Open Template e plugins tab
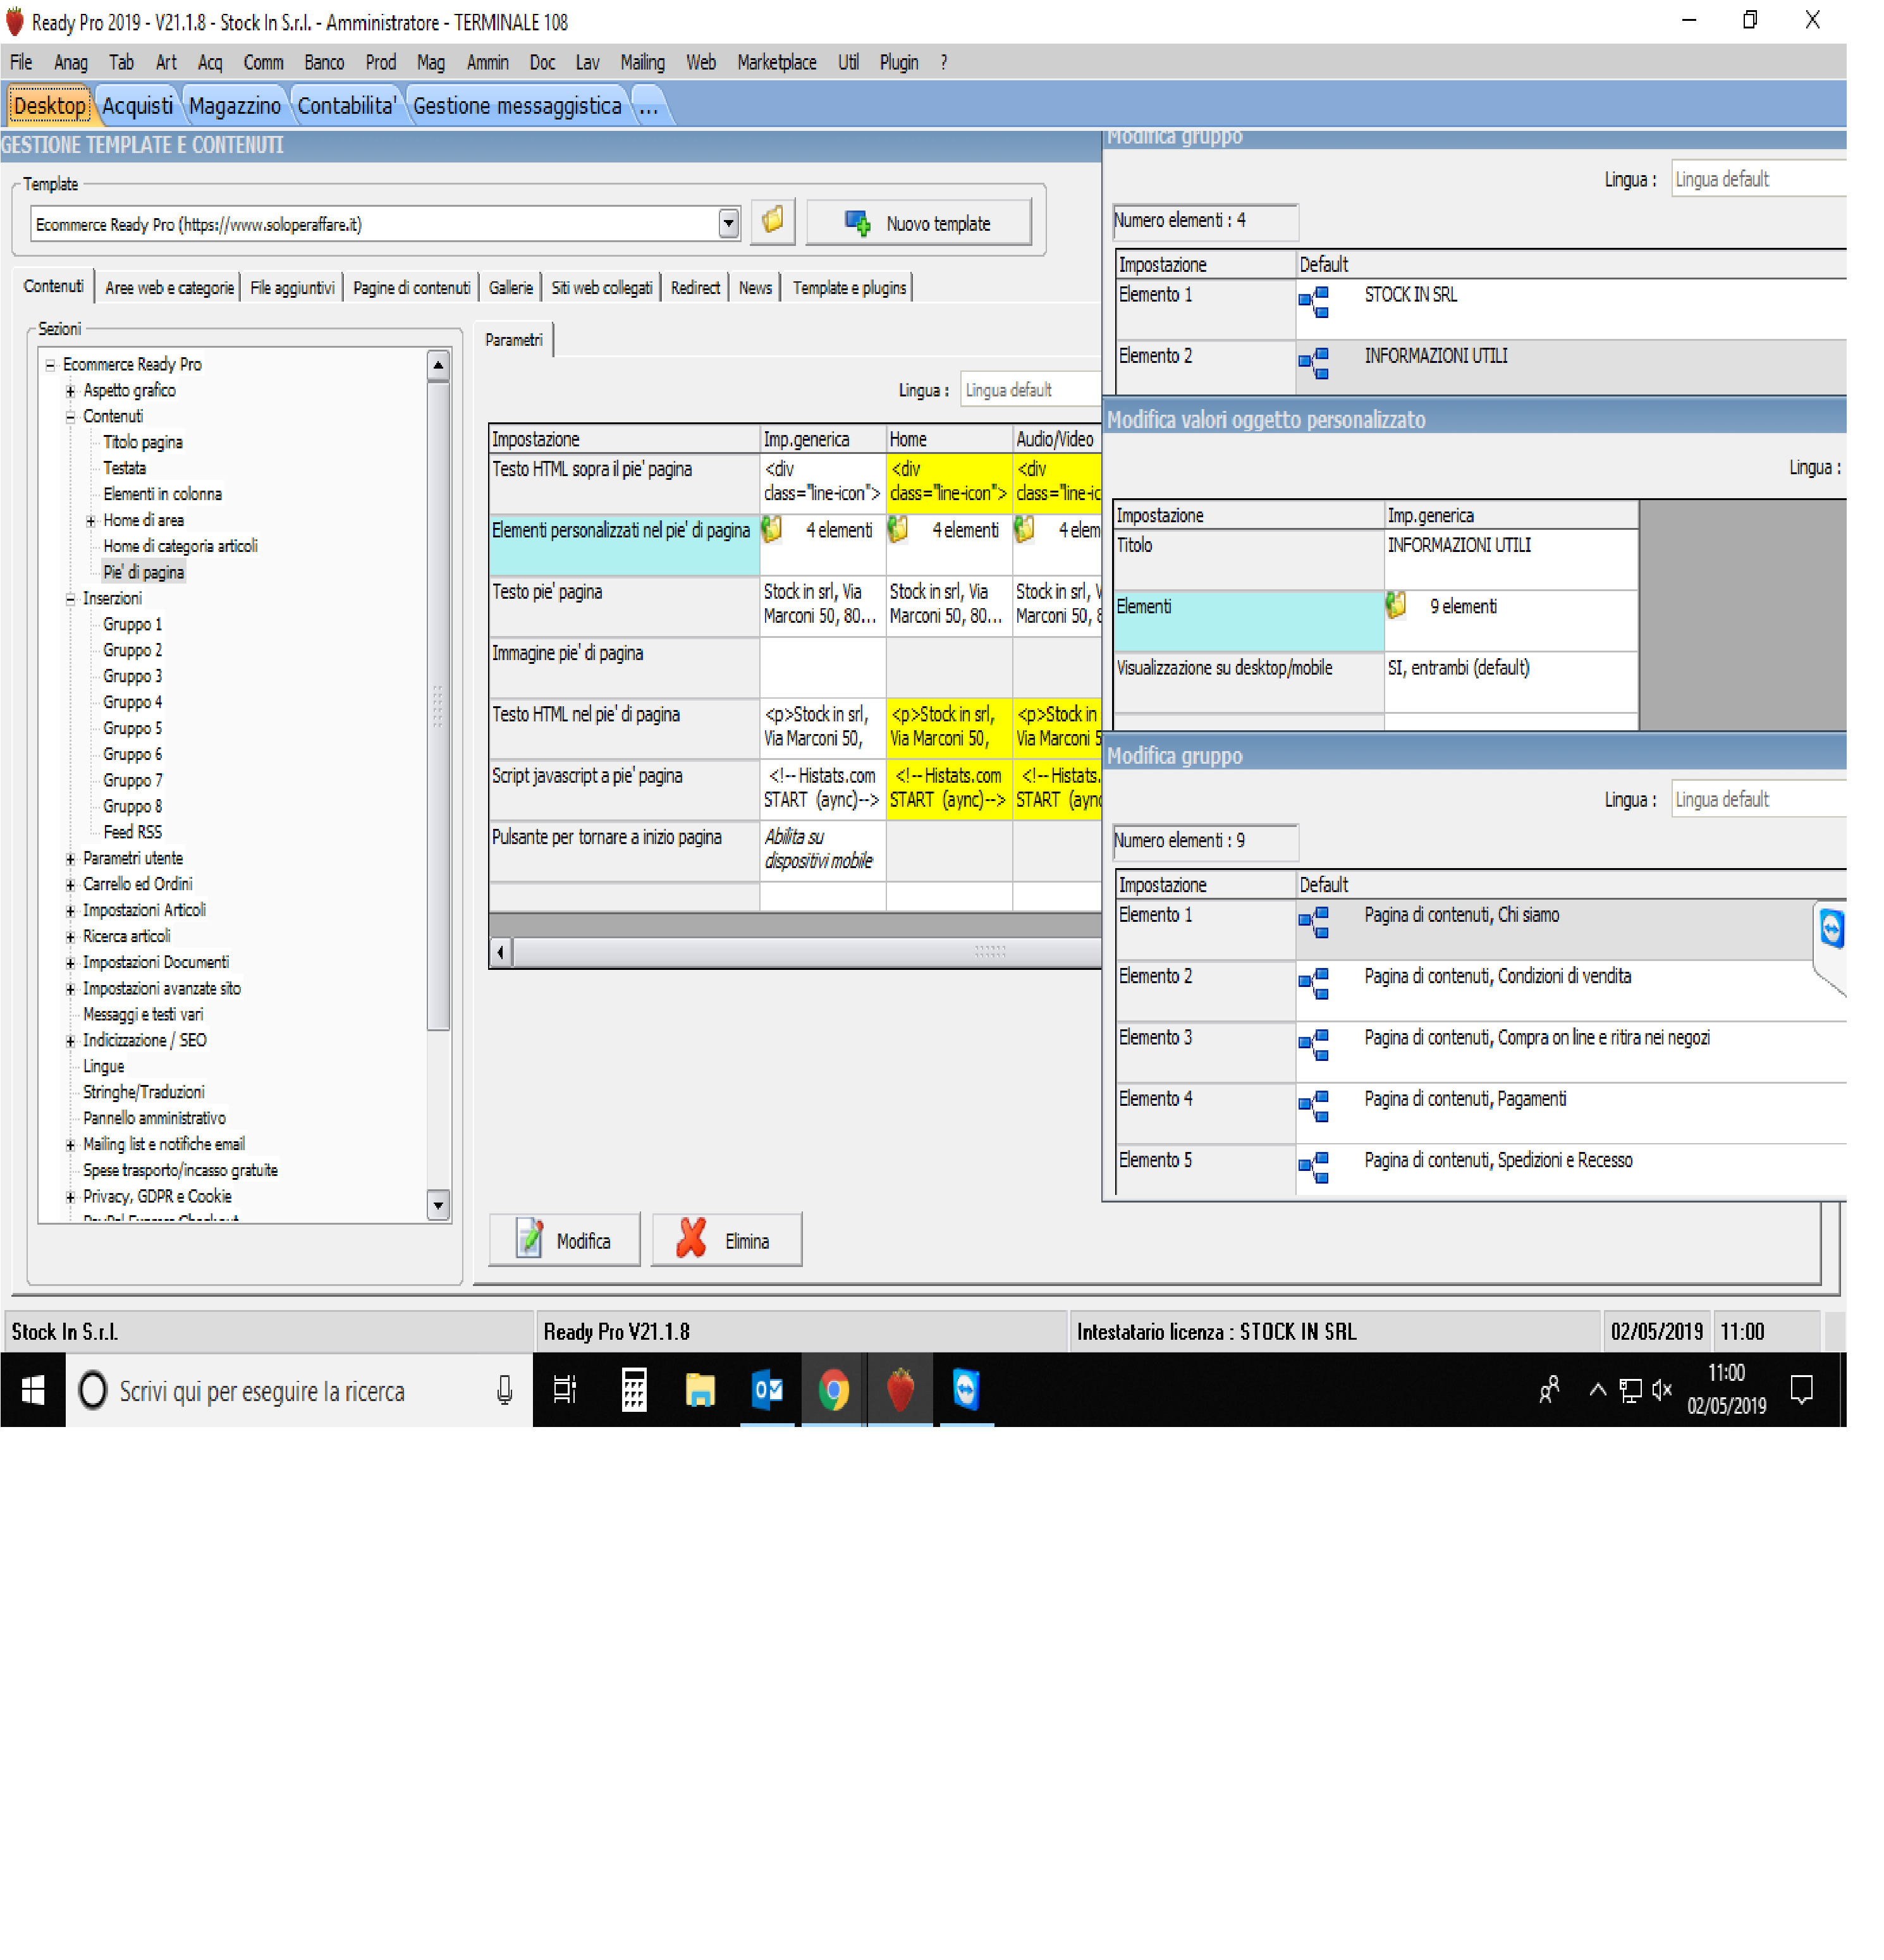 point(849,288)
